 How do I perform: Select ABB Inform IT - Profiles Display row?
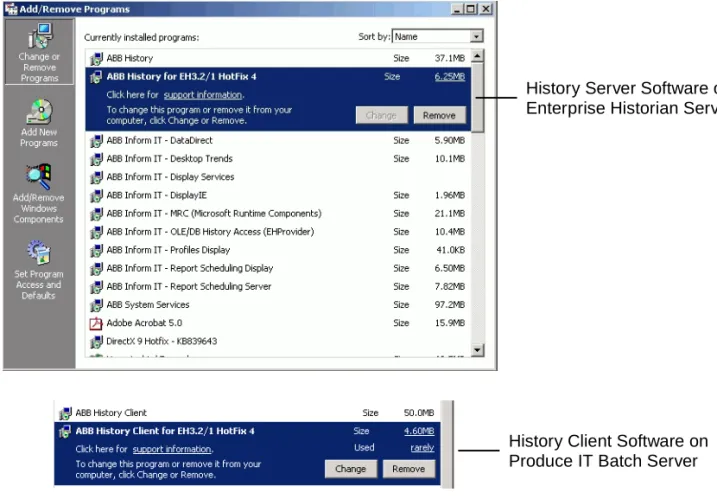(278, 251)
